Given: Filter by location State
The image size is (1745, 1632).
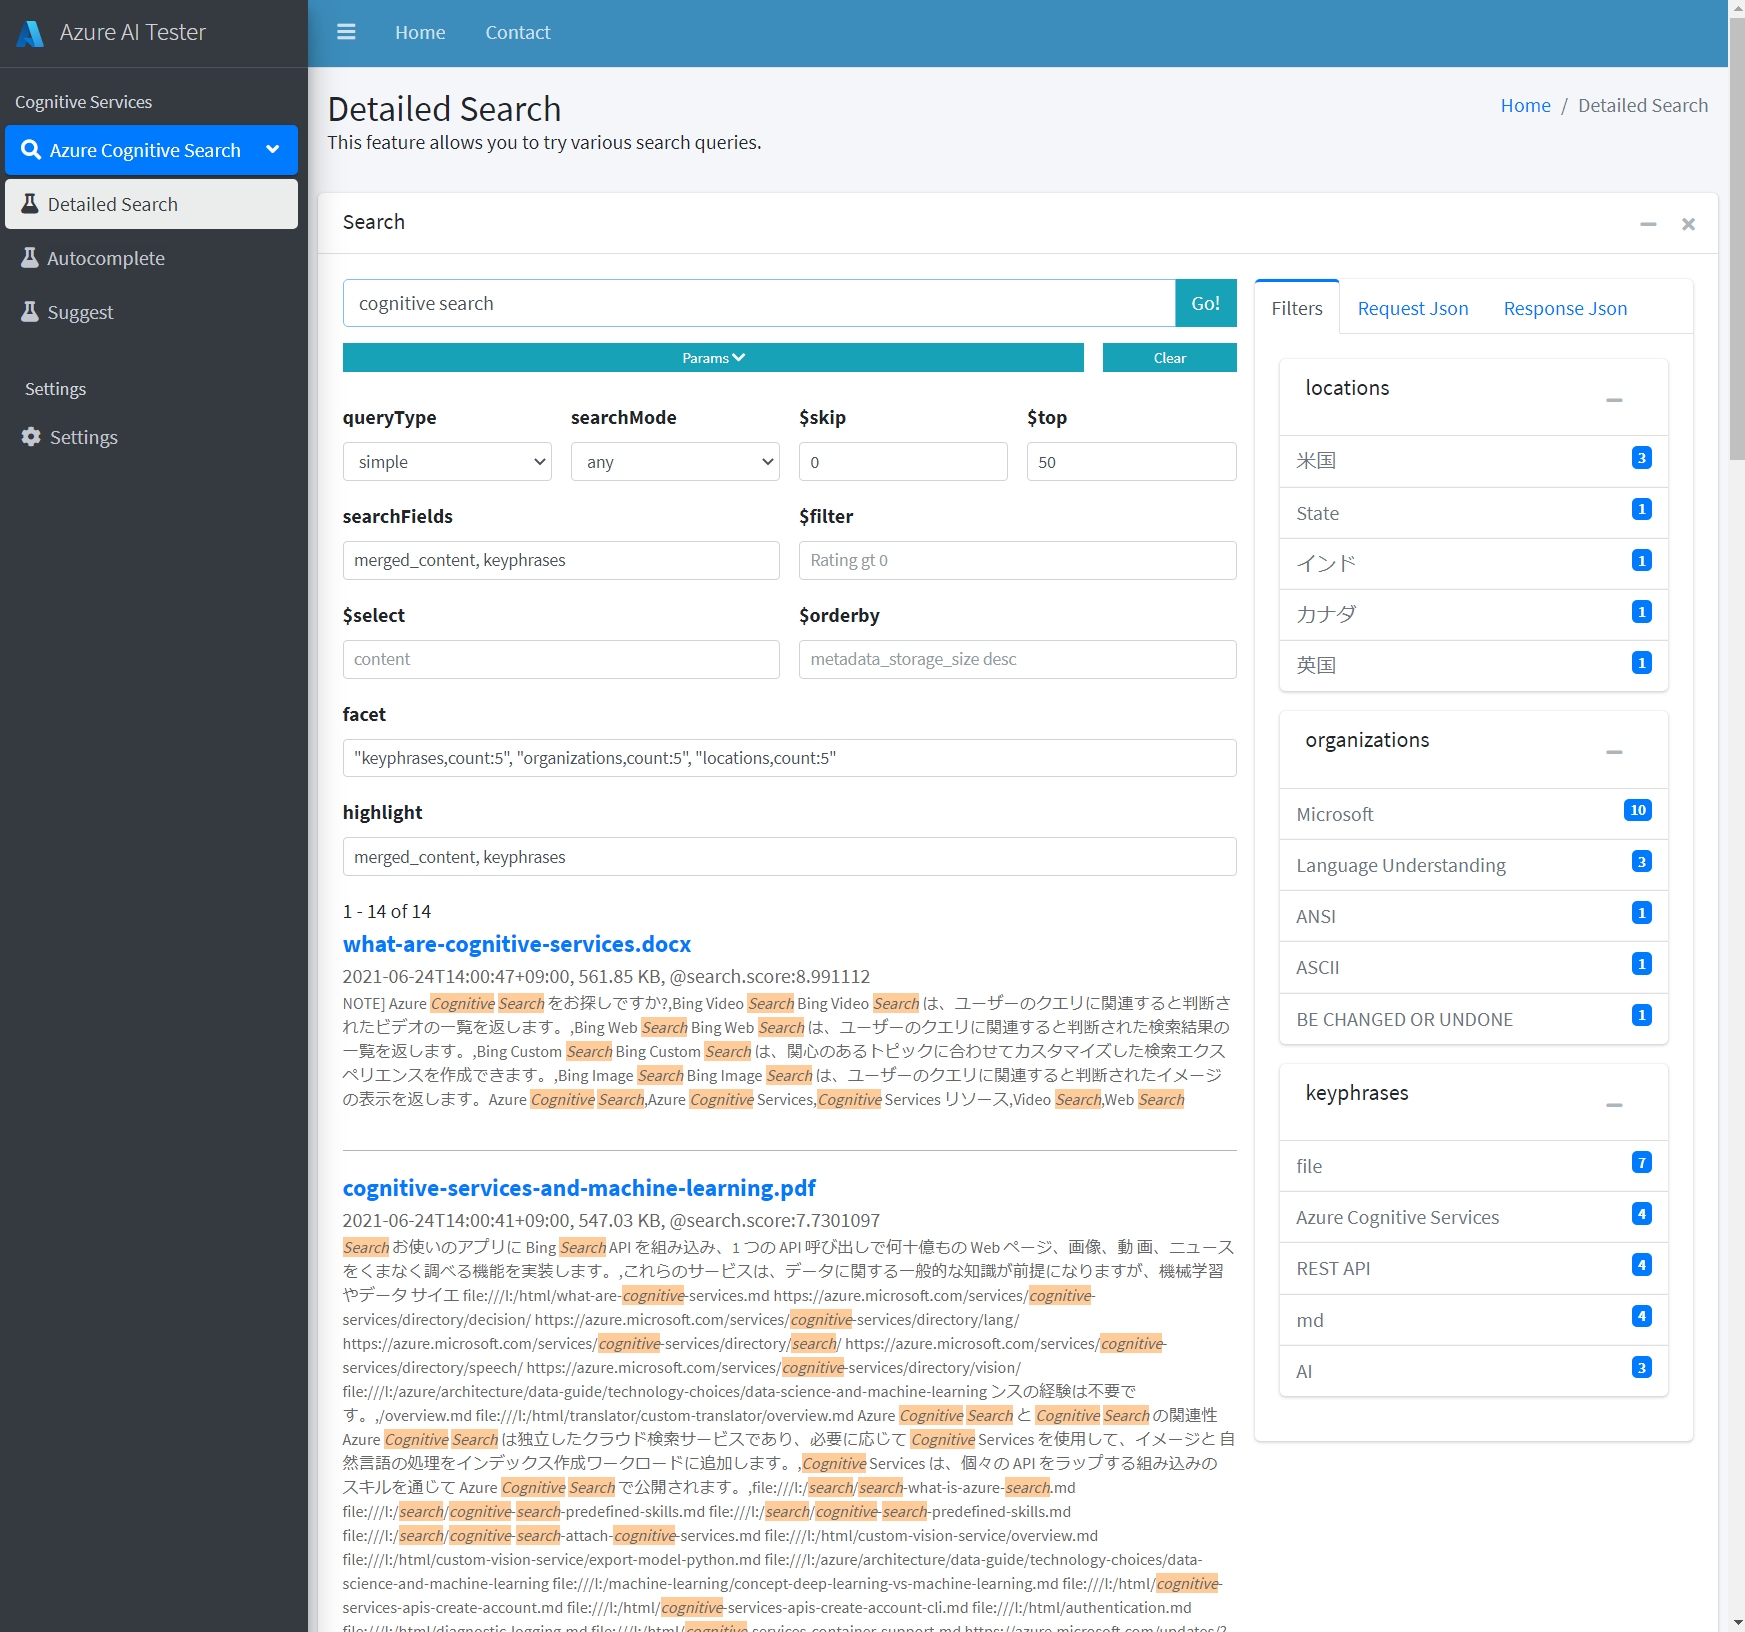Looking at the screenshot, I should pyautogui.click(x=1474, y=513).
